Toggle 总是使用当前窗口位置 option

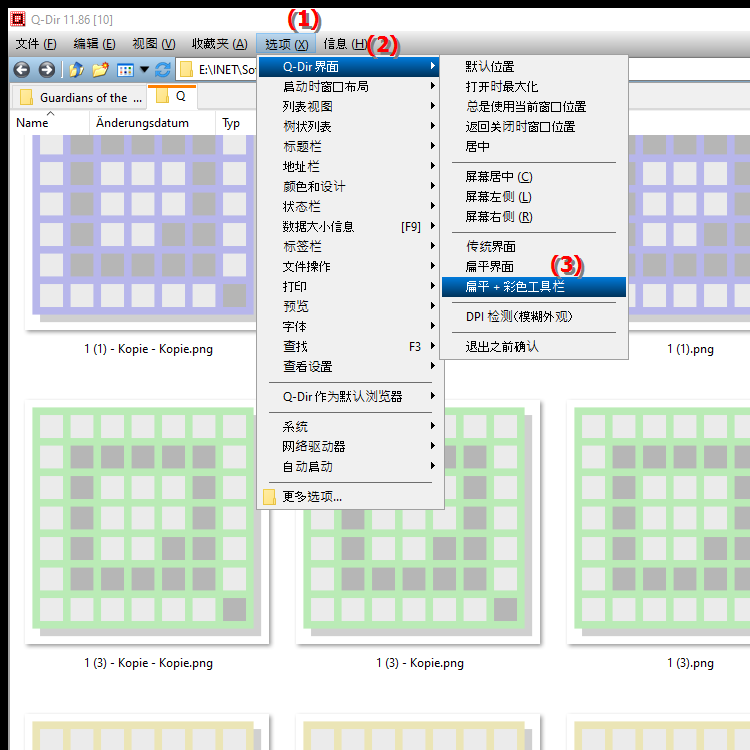[x=534, y=107]
